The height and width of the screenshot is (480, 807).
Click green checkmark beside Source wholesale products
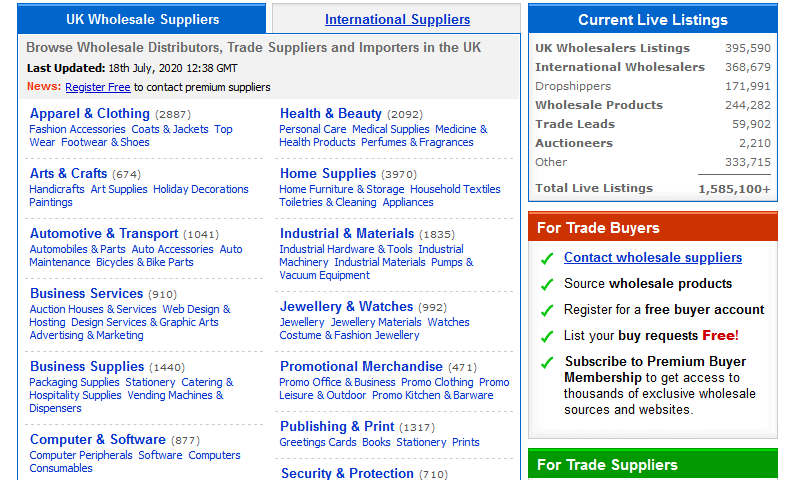[547, 284]
